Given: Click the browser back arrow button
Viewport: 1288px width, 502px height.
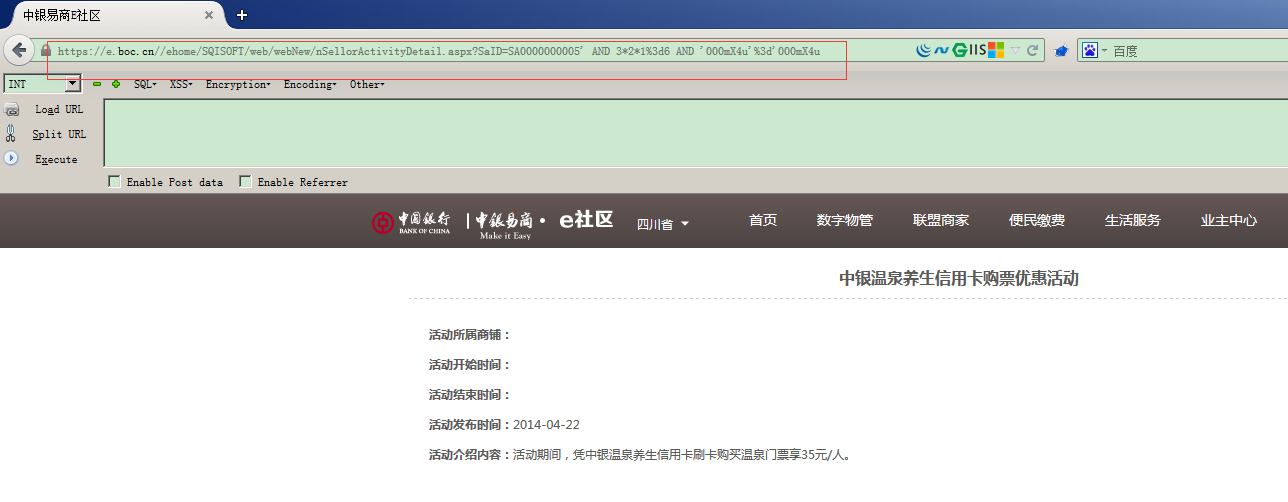Looking at the screenshot, I should pyautogui.click(x=18, y=50).
